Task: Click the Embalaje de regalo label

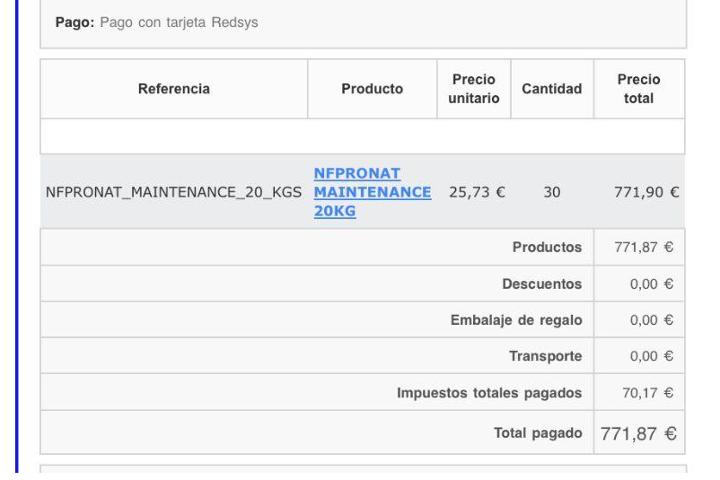Action: click(516, 320)
